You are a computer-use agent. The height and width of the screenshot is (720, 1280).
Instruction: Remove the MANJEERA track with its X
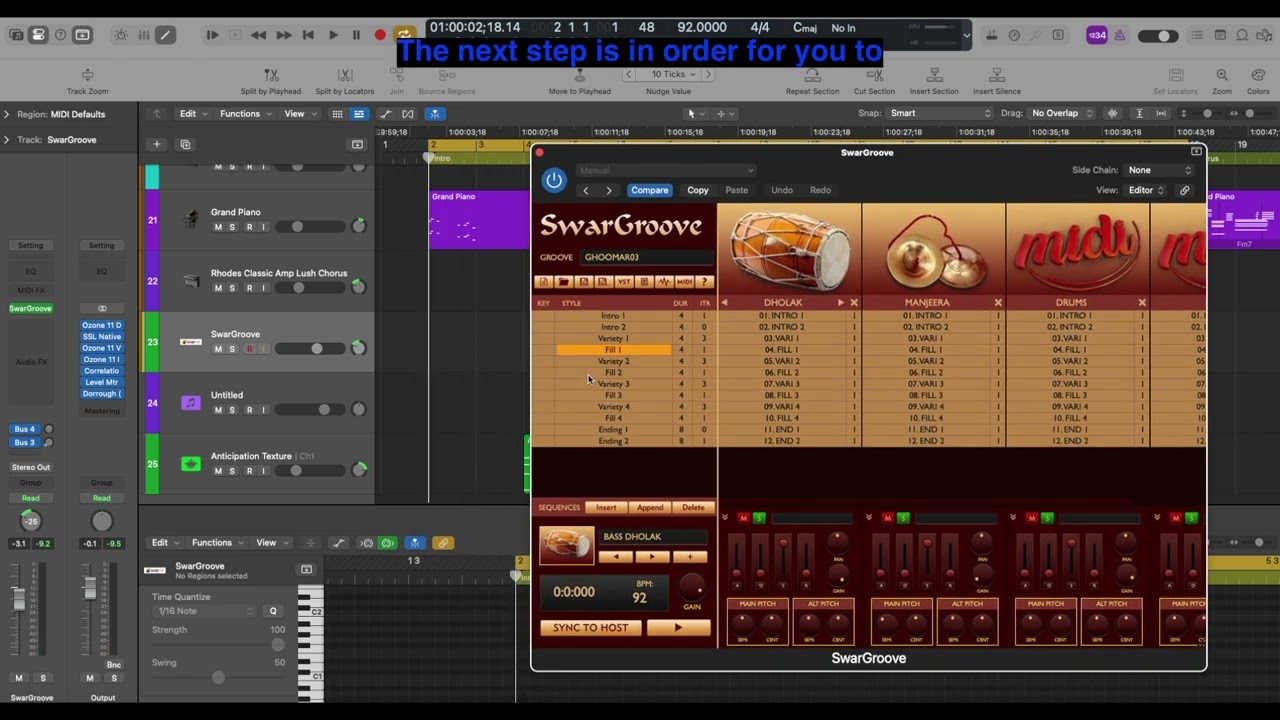997,302
